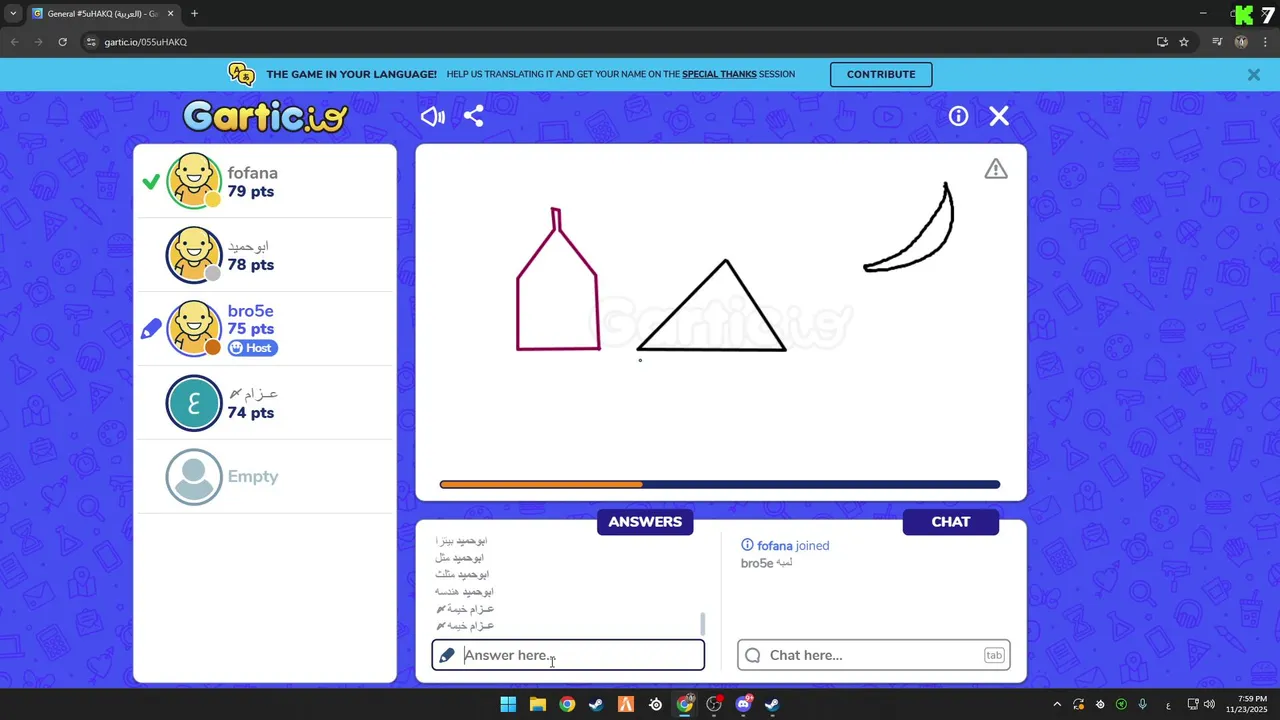The height and width of the screenshot is (720, 1280).
Task: Expand the tab search dropdown arrow
Action: (x=13, y=14)
